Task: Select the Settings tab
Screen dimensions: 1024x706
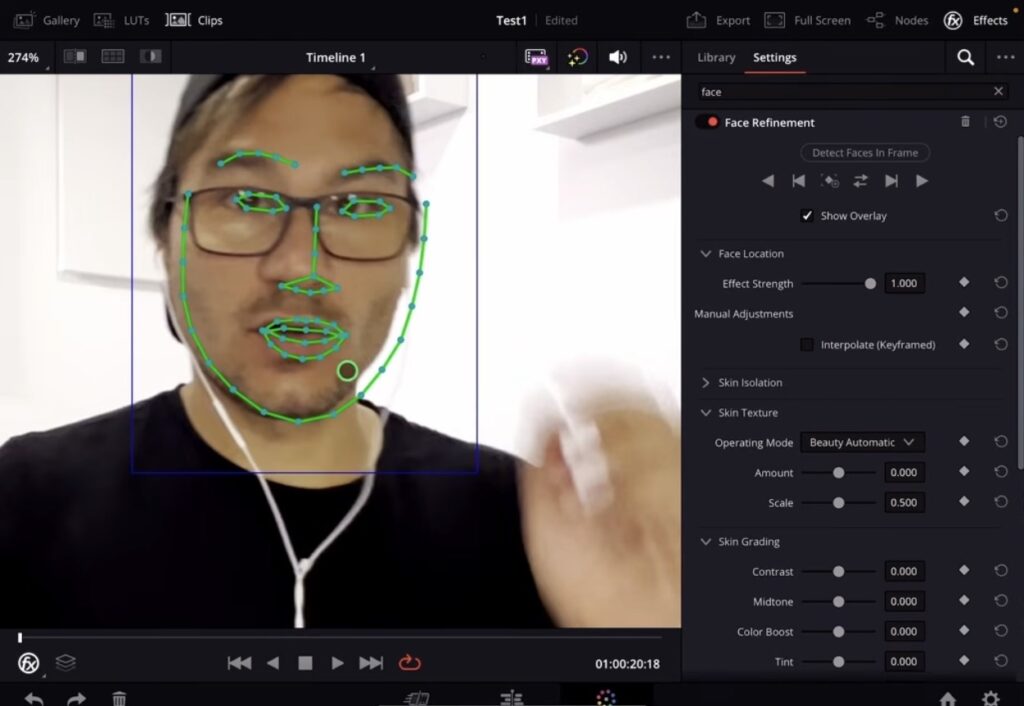Action: [x=774, y=58]
